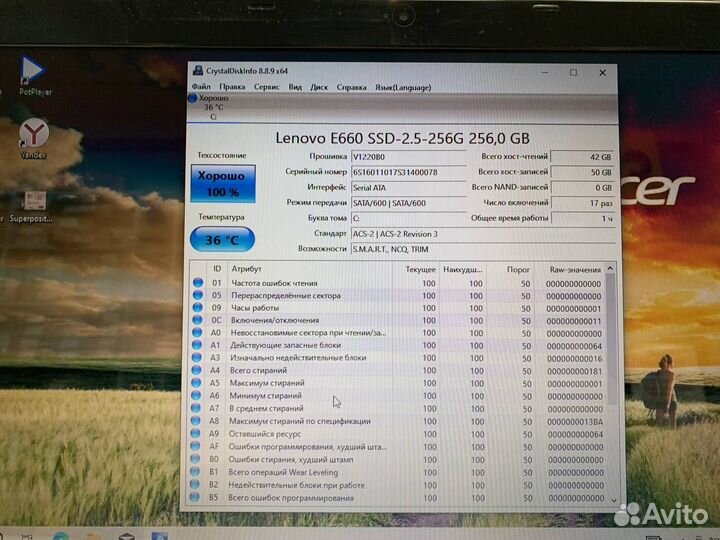
Task: Open the Yandex browser desktop icon
Action: coord(33,138)
